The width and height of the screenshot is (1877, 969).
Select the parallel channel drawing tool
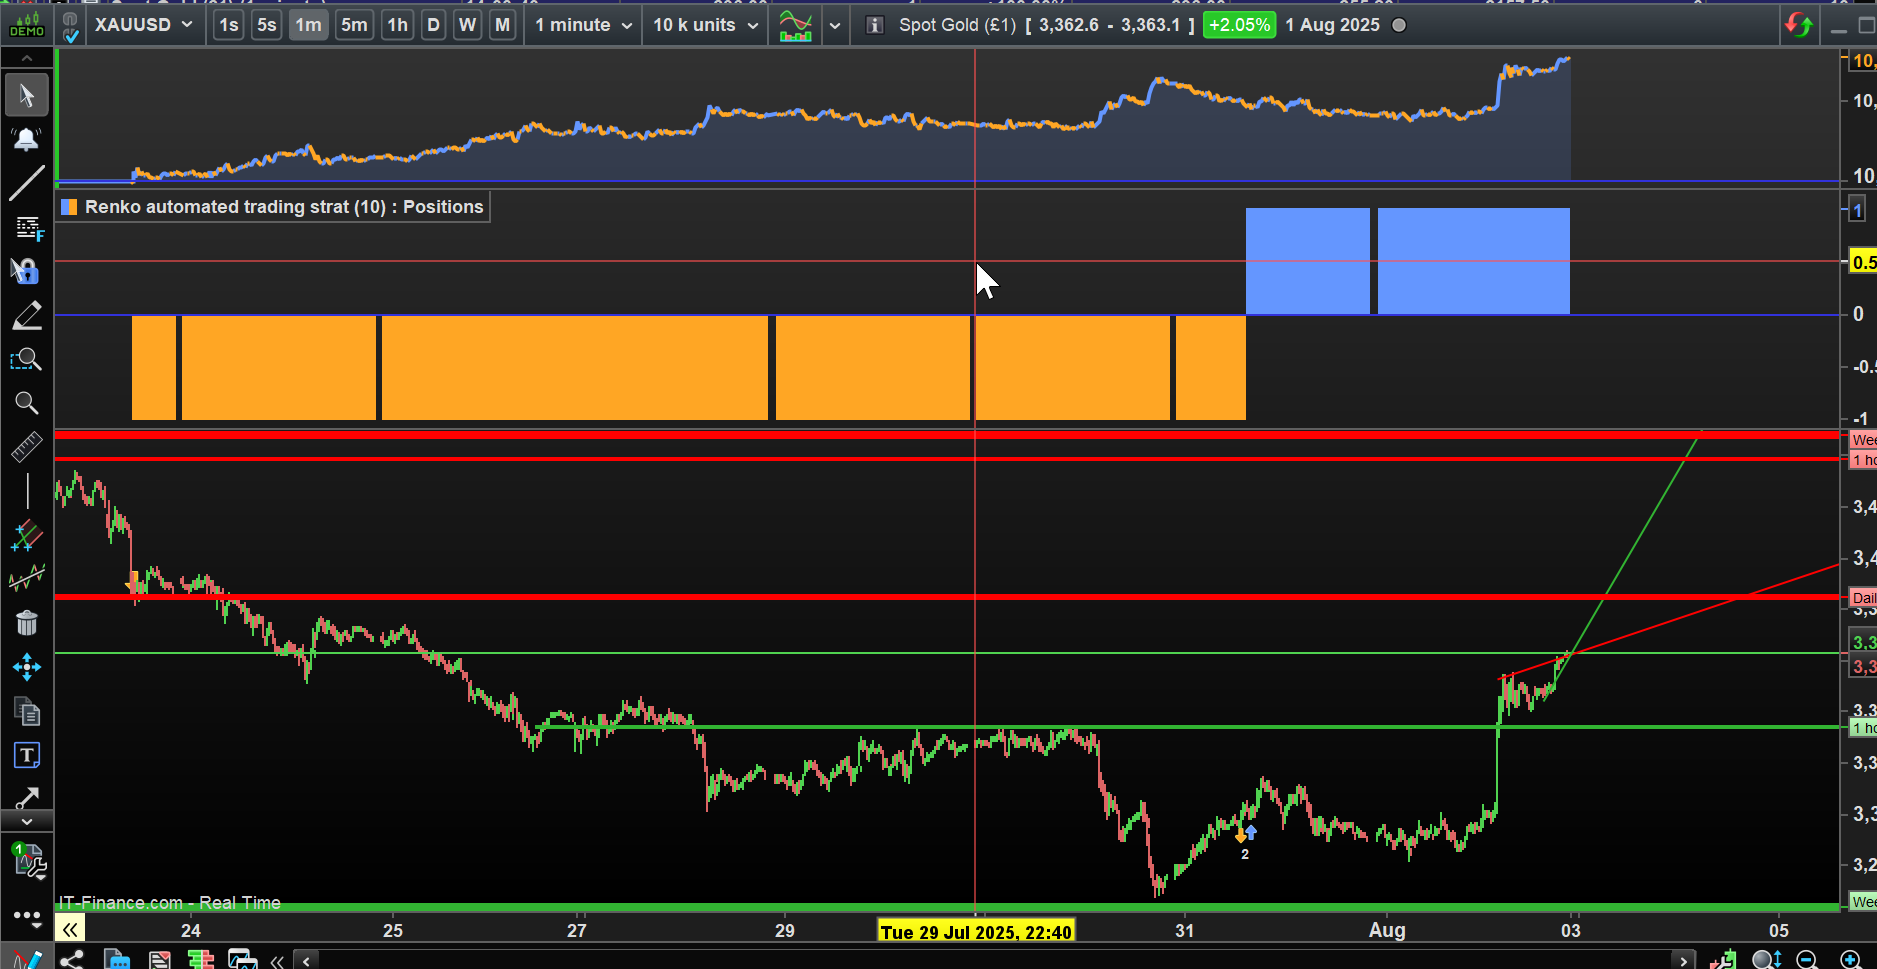(x=27, y=535)
